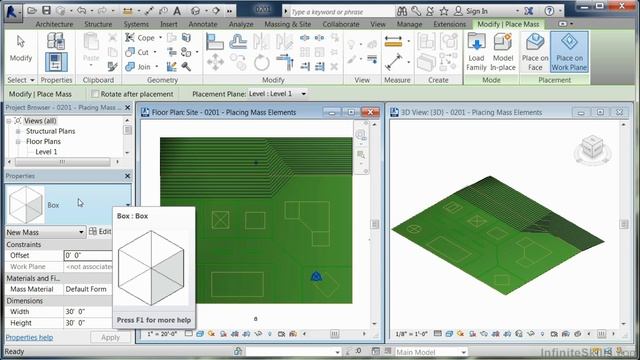The image size is (640, 360).
Task: Click the Open folder icon in quick access toolbar
Action: coord(32,11)
